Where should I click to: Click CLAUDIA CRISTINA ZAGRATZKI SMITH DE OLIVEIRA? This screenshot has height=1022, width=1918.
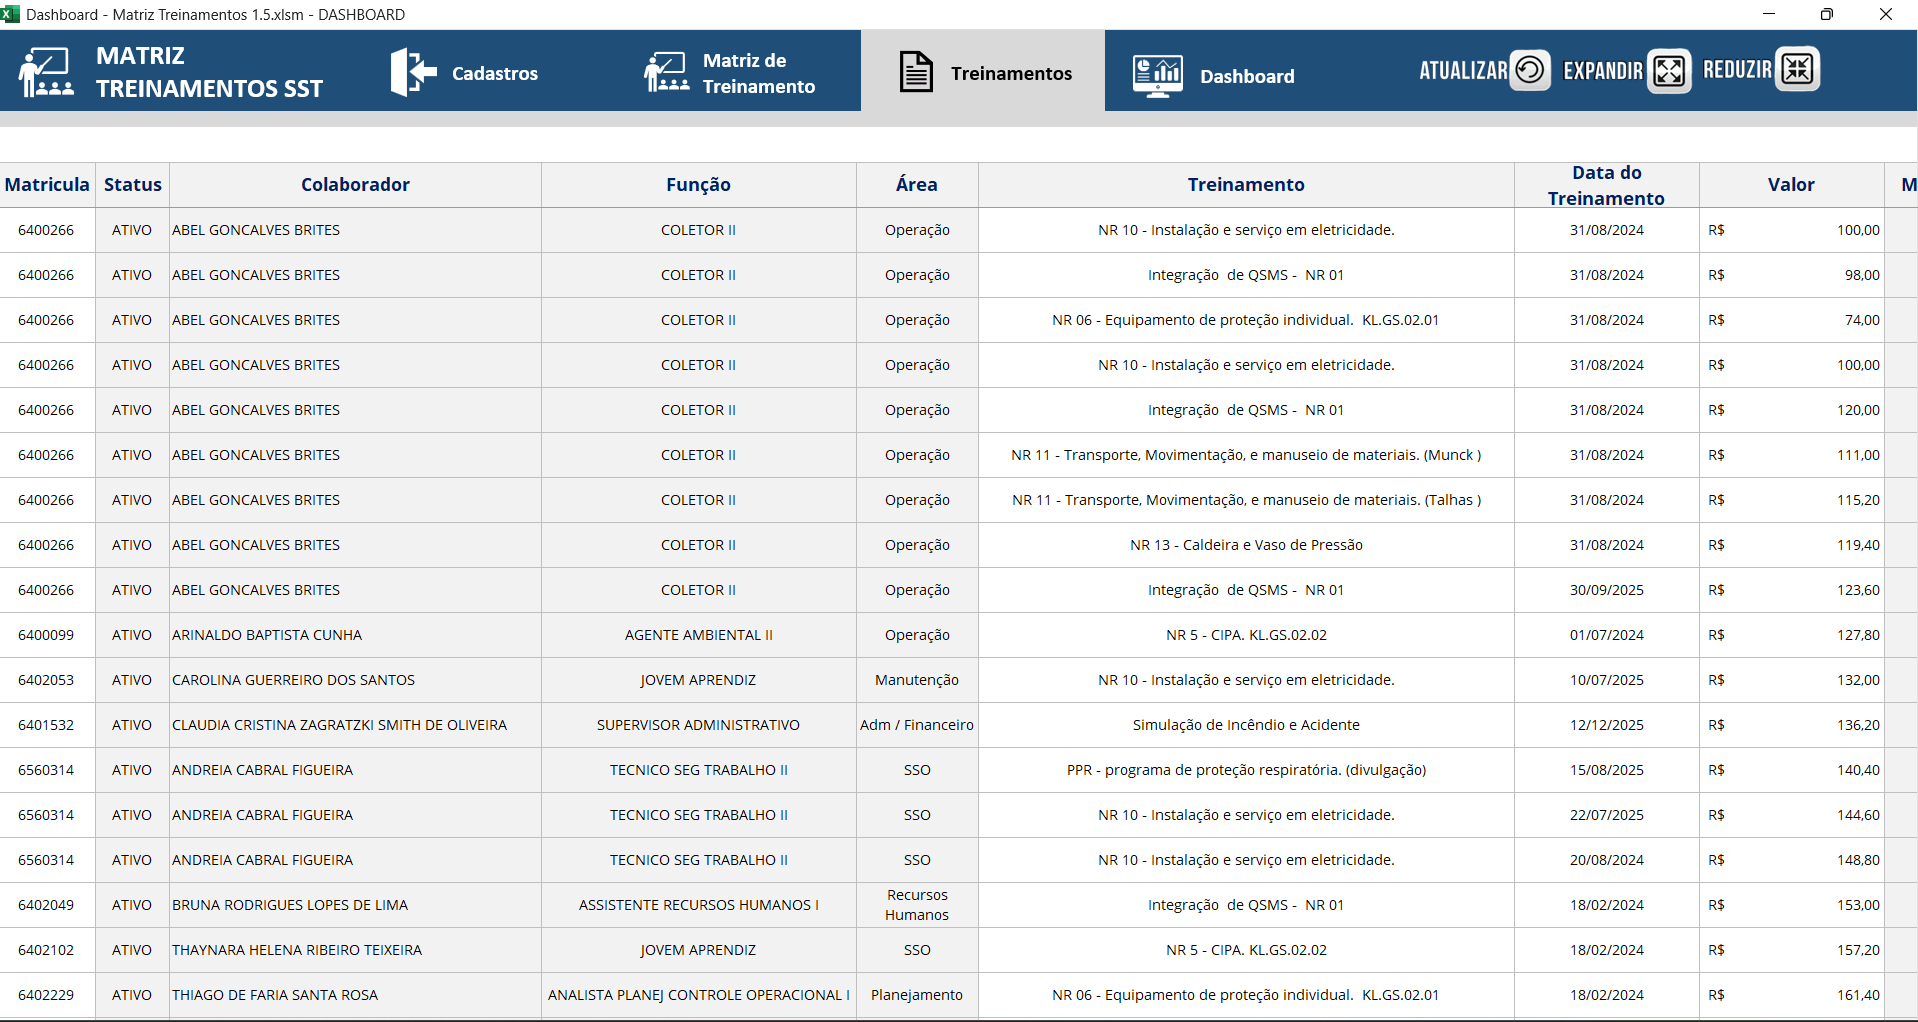pyautogui.click(x=339, y=725)
